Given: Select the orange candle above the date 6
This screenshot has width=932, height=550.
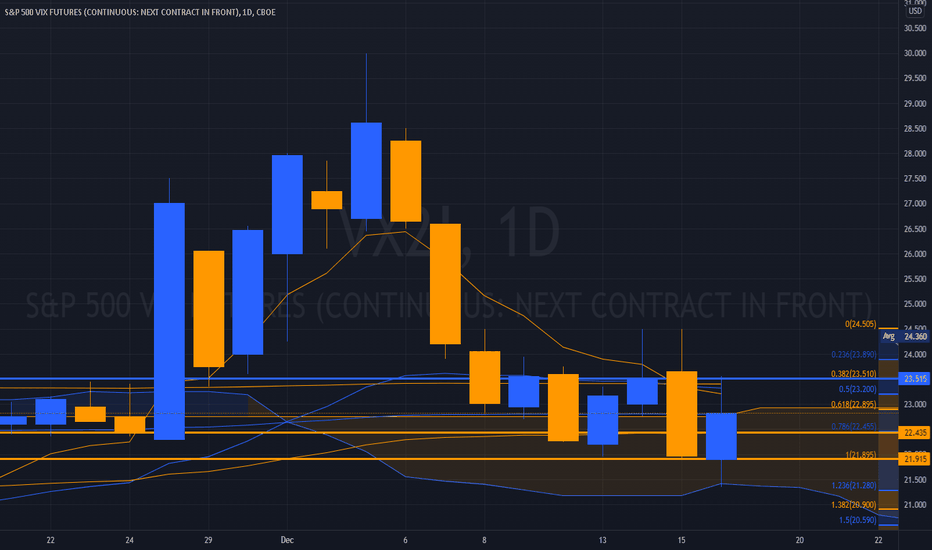Looking at the screenshot, I should [406, 181].
